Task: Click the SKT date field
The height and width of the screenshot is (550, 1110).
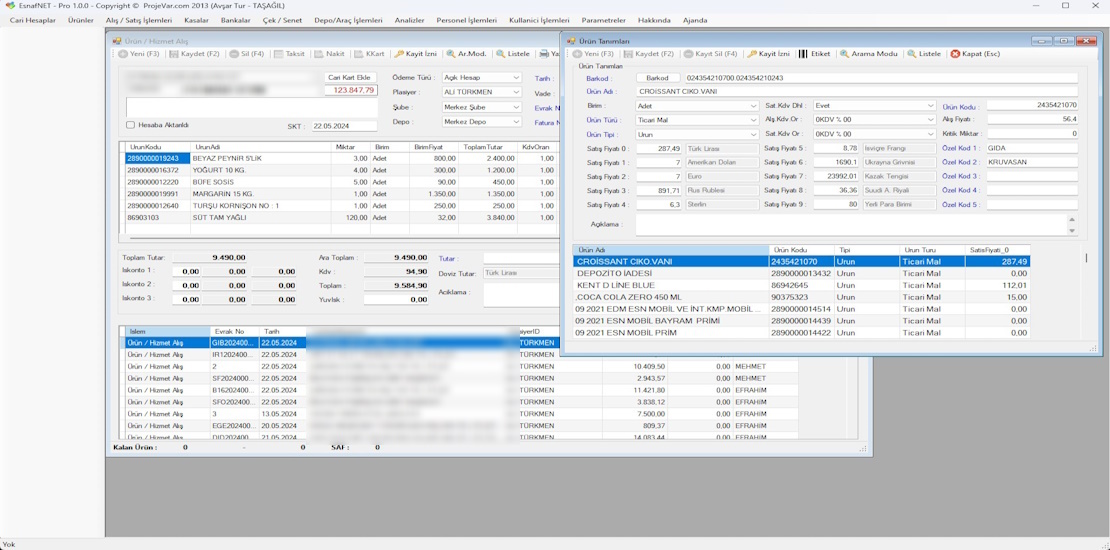Action: click(345, 126)
